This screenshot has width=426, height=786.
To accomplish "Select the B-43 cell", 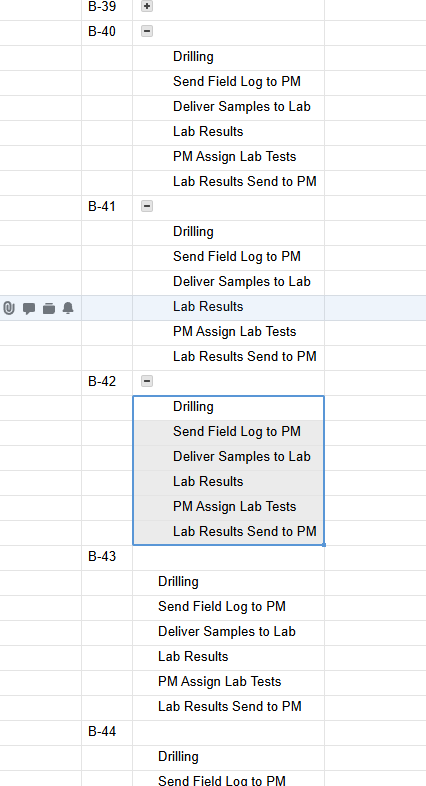I will tap(107, 556).
